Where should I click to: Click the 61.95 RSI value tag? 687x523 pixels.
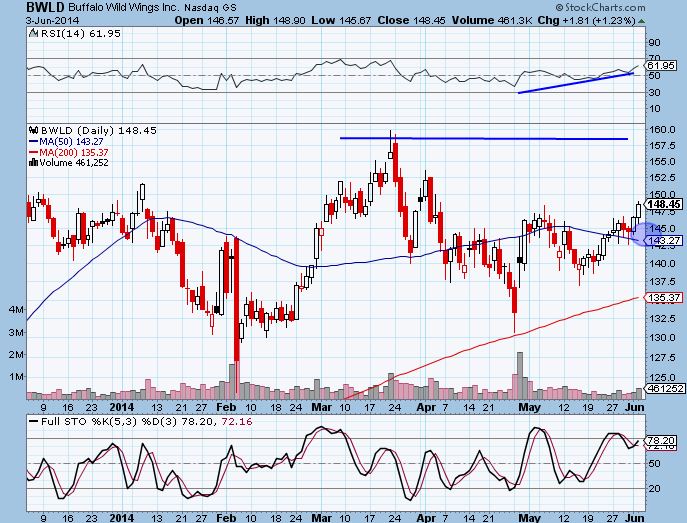[661, 66]
